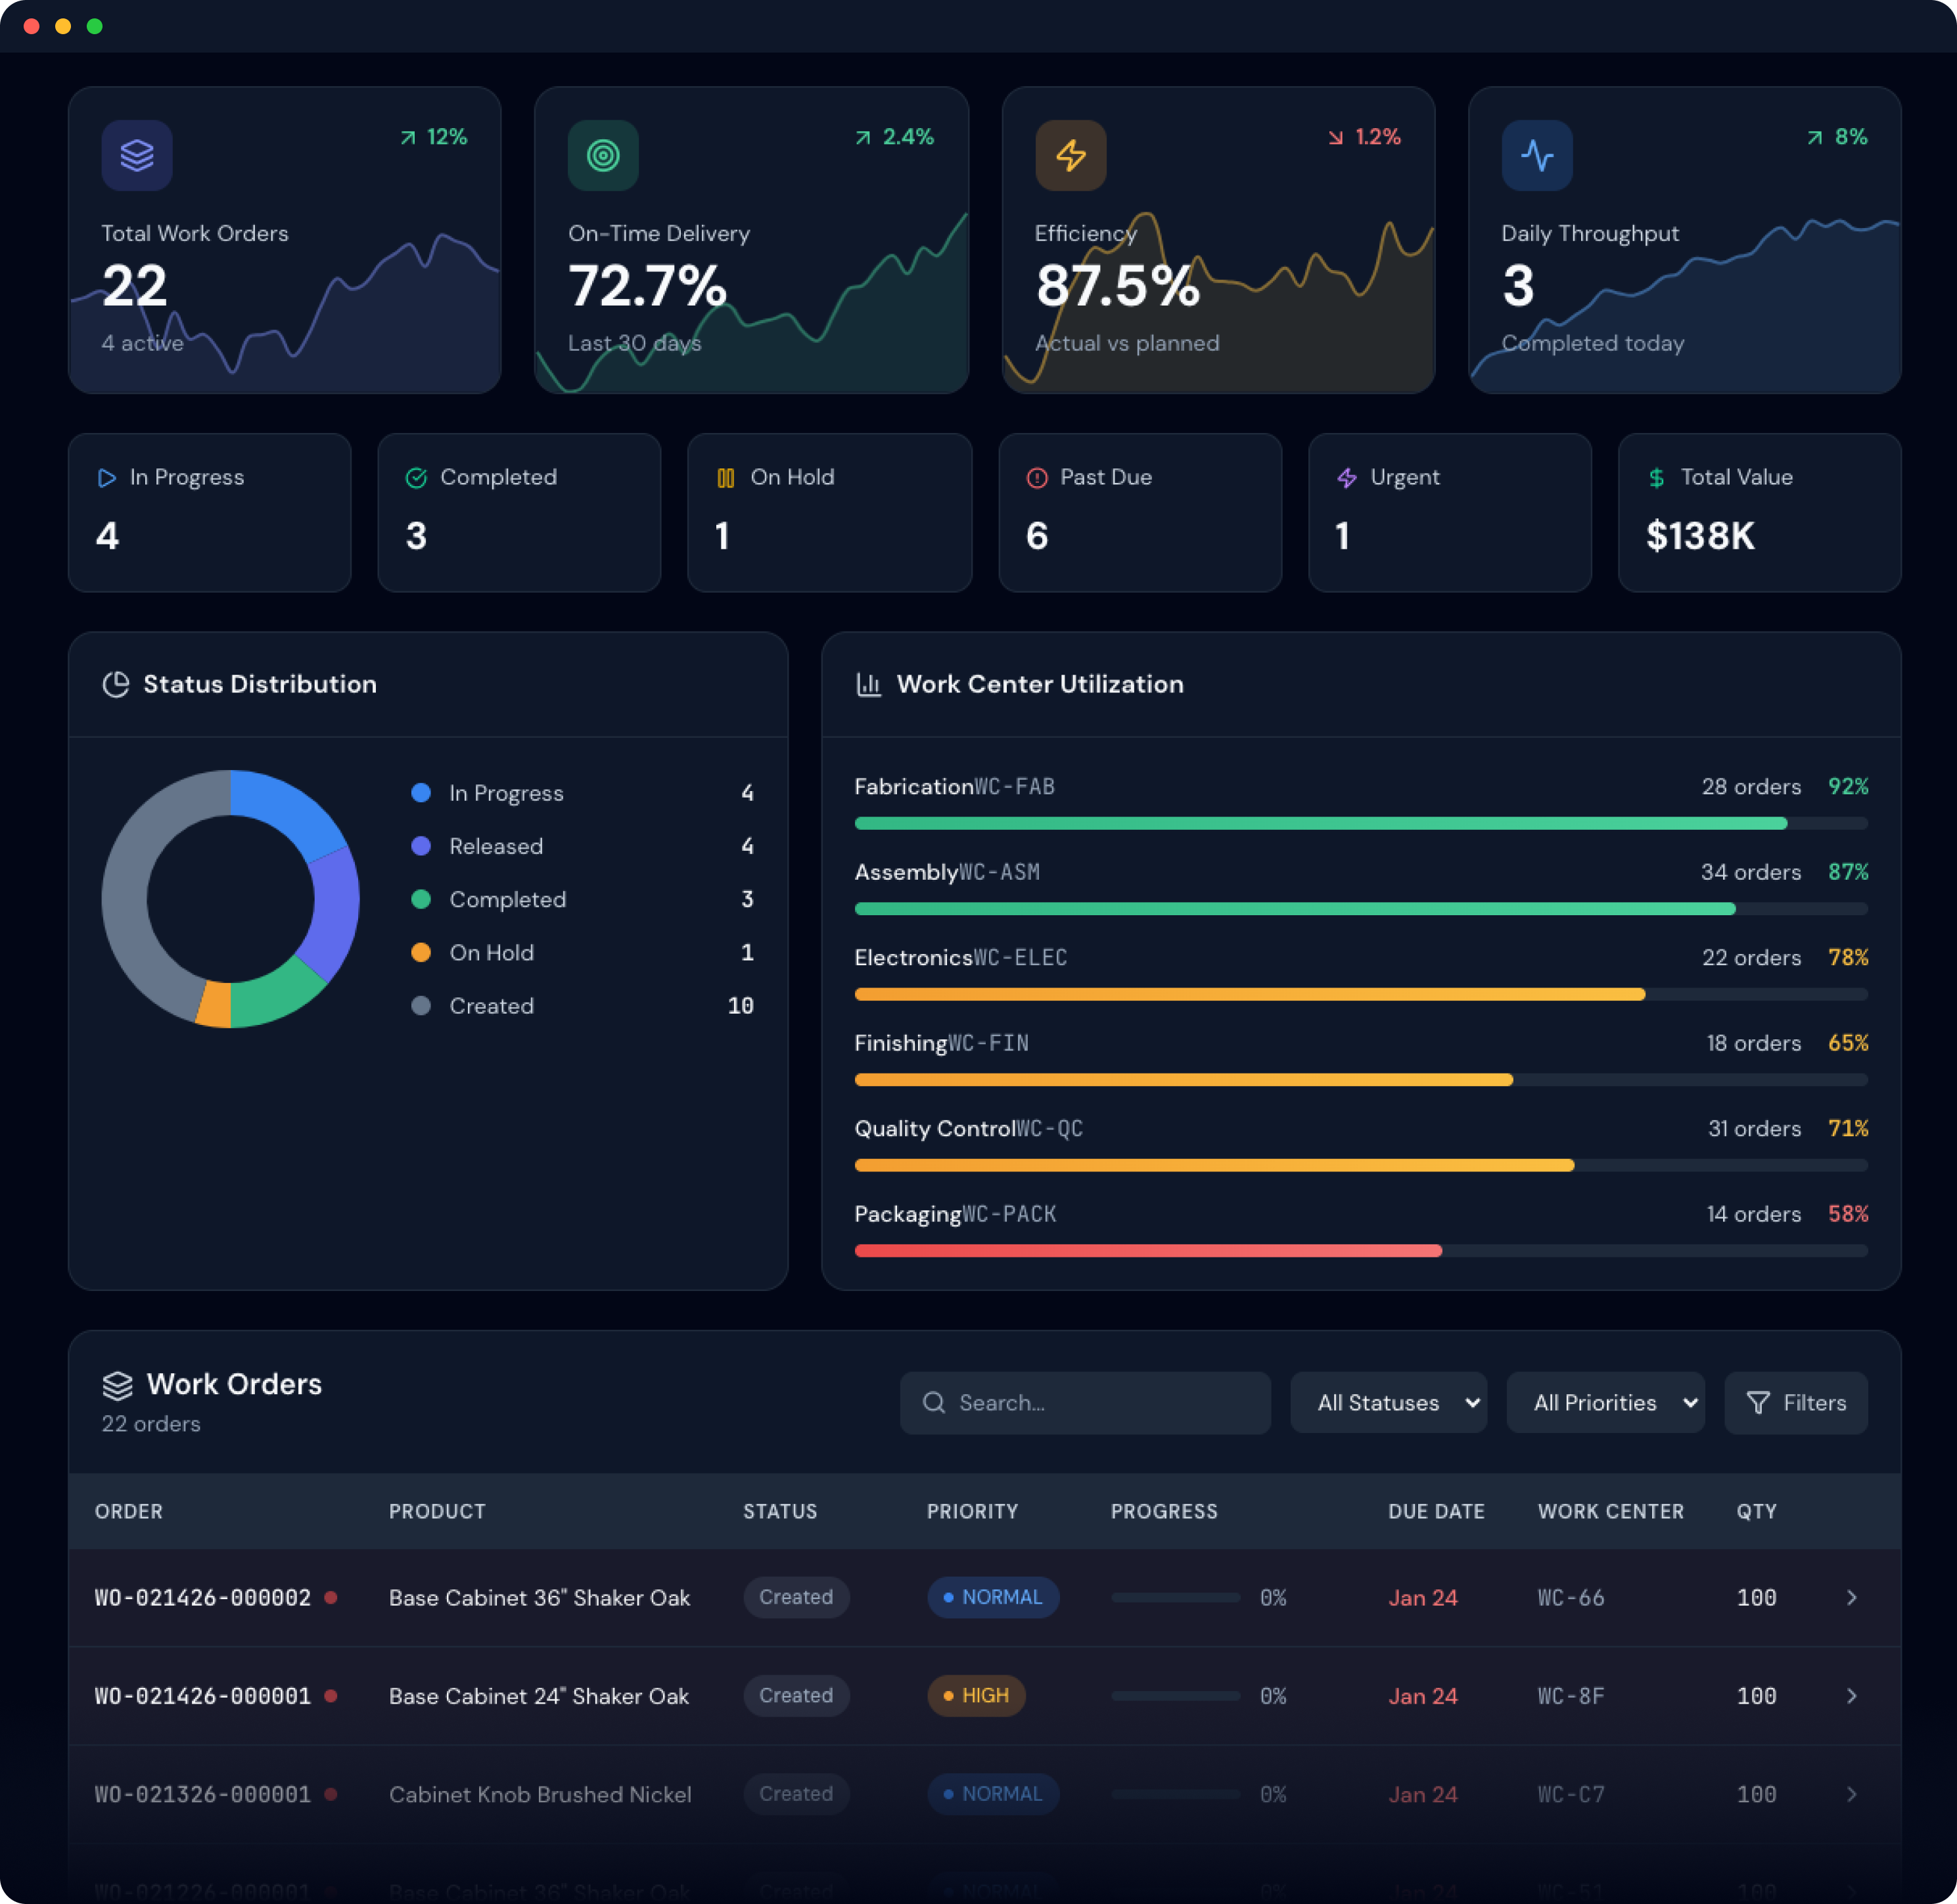
Task: Click the work orders Search field
Action: click(x=1085, y=1402)
